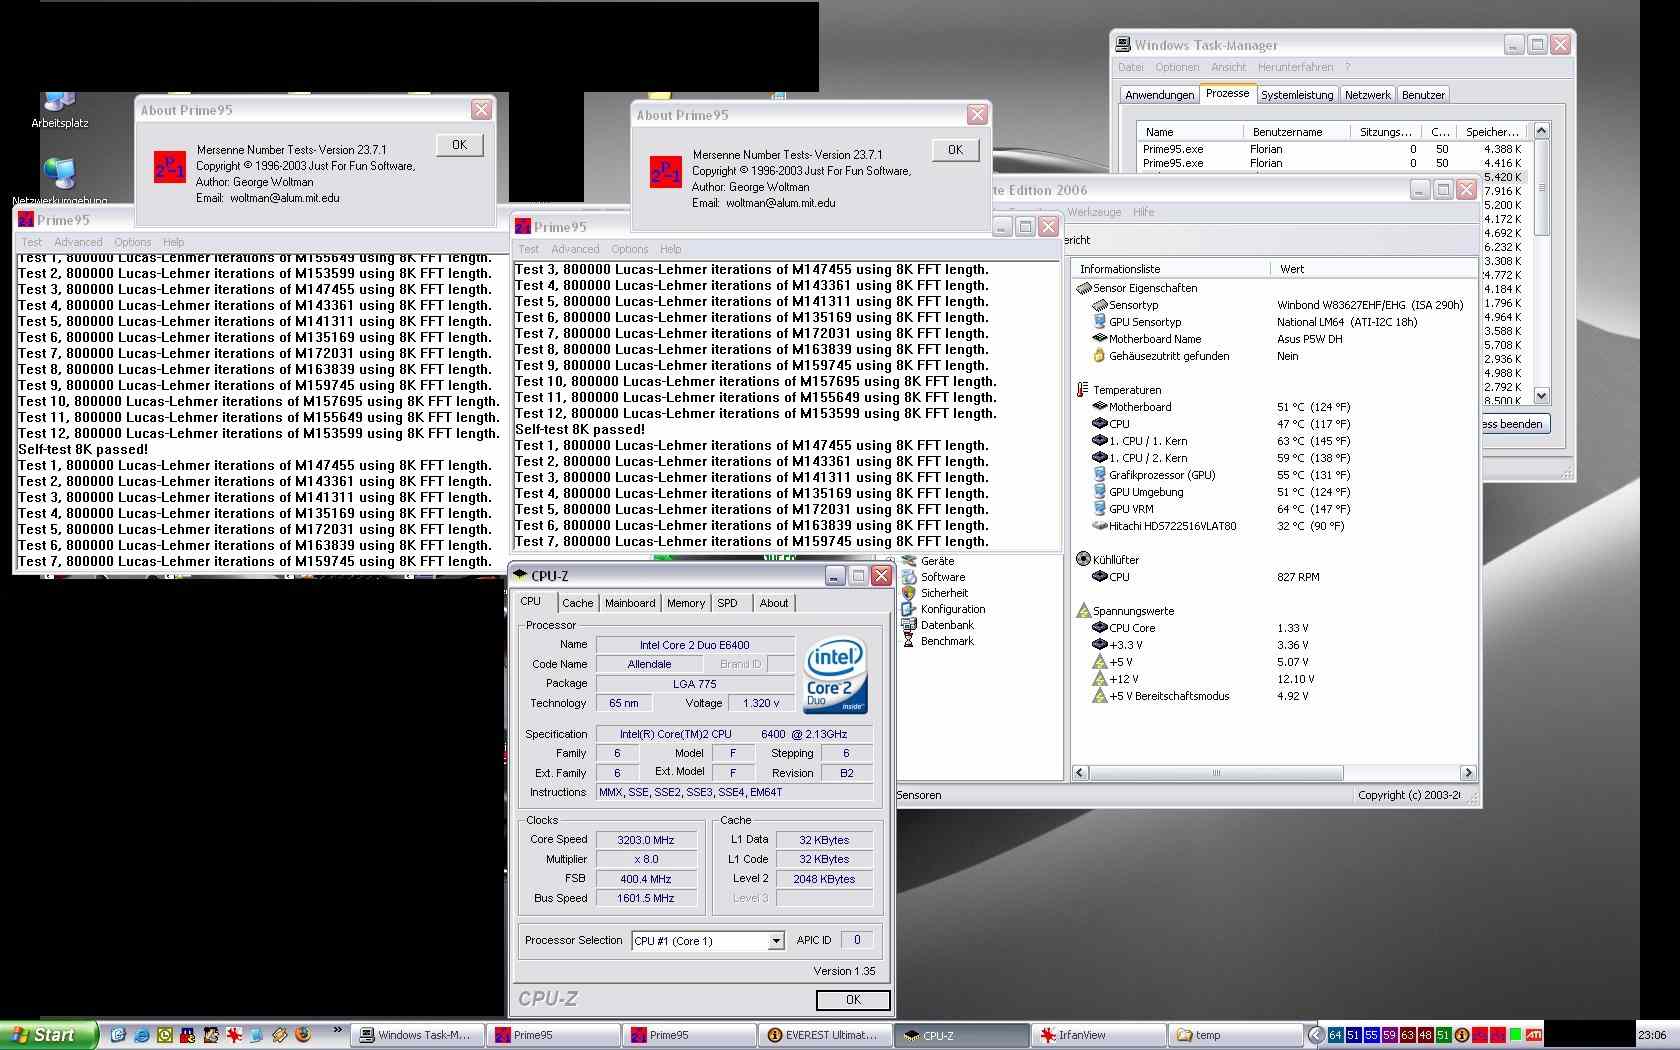Open the Hilfe menu in EVEREST
The height and width of the screenshot is (1050, 1680).
1144,212
